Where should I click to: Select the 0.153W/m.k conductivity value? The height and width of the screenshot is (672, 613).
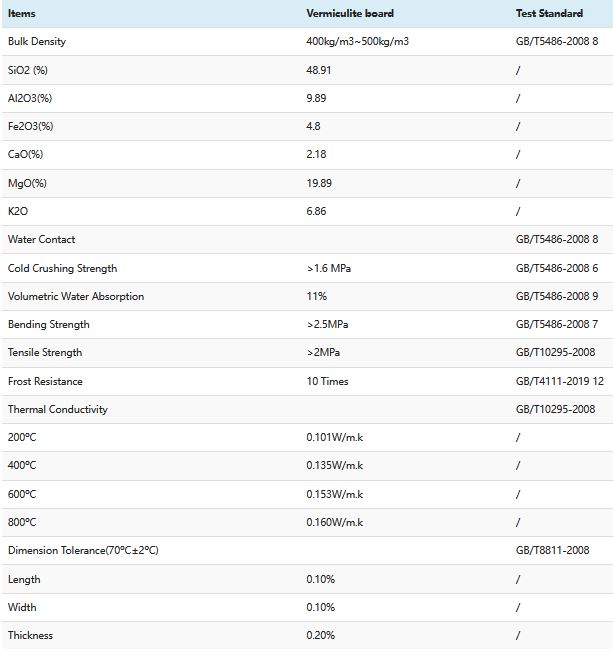tap(335, 494)
